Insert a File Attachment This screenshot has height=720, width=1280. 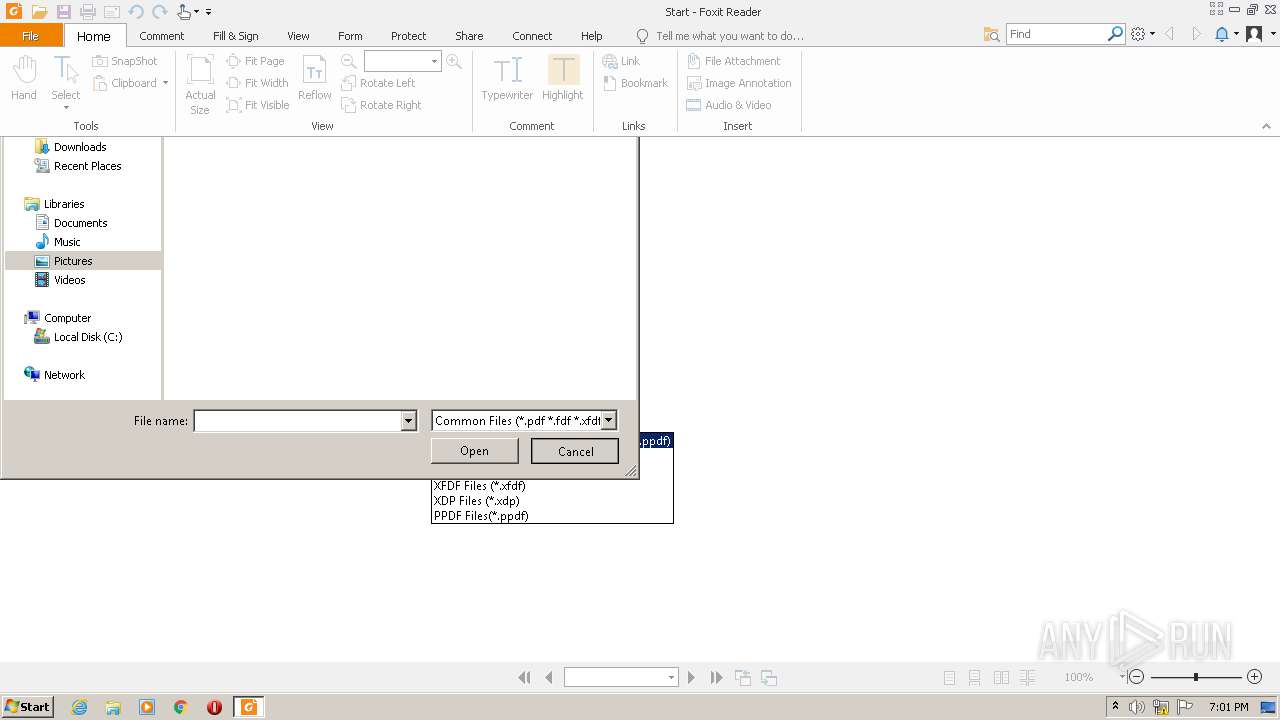(733, 61)
